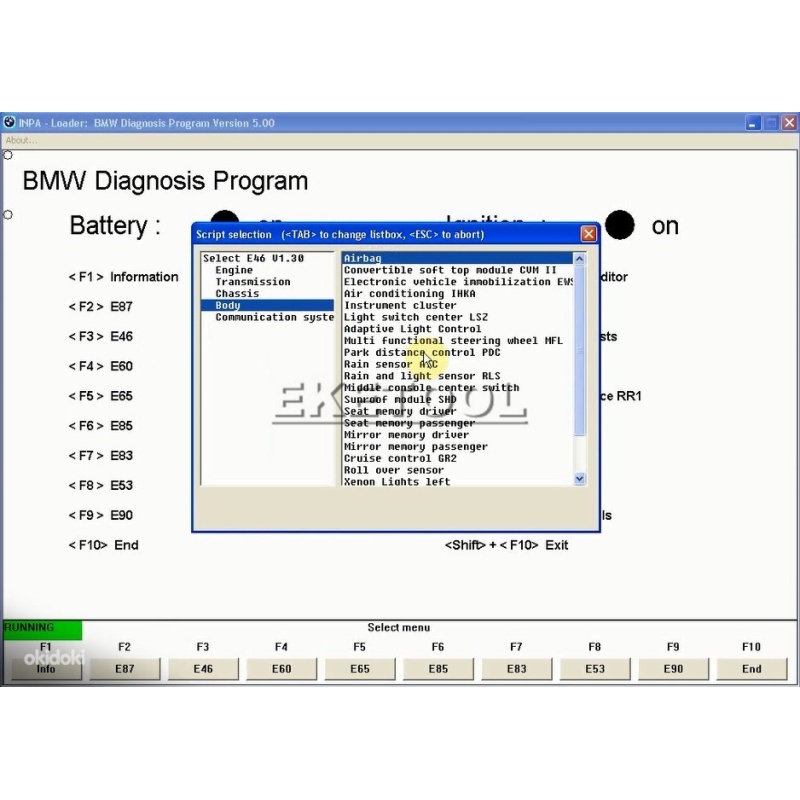This screenshot has width=800, height=800.
Task: Close the Script selection dialog
Action: click(x=588, y=234)
